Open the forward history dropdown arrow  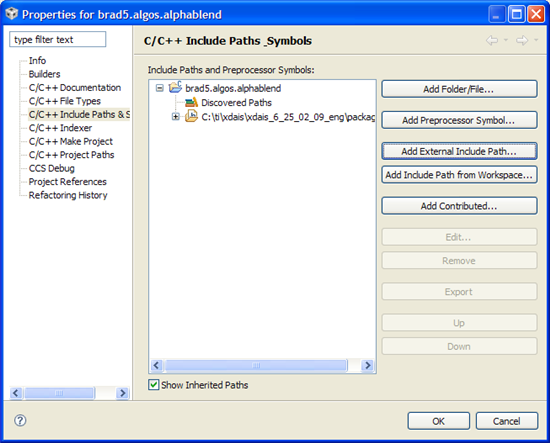(536, 40)
